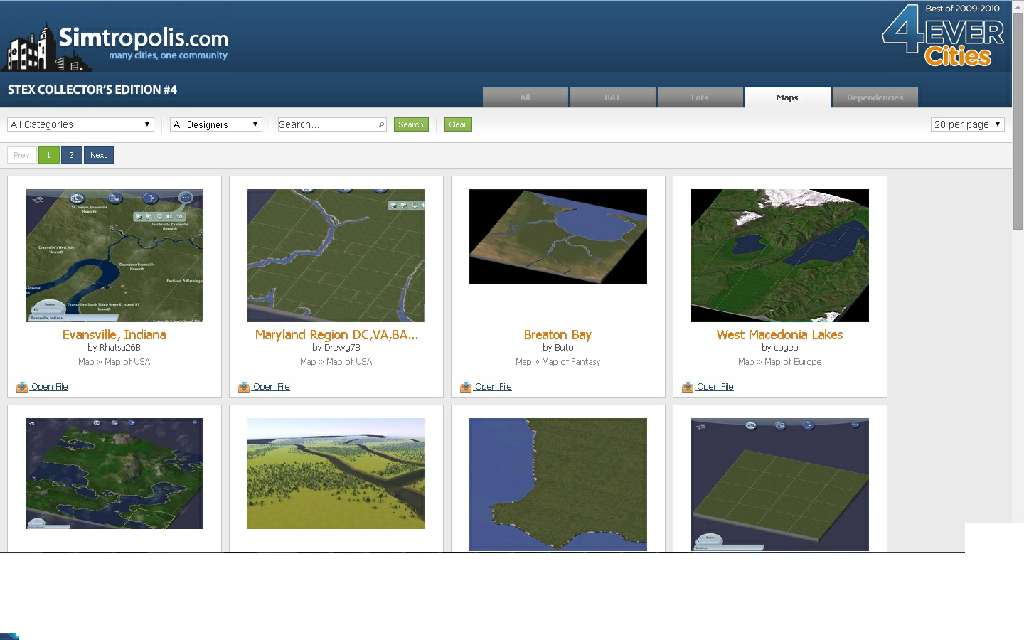The width and height of the screenshot is (1024, 640).
Task: Click the Breaton Bay map thumbnail
Action: pos(558,236)
